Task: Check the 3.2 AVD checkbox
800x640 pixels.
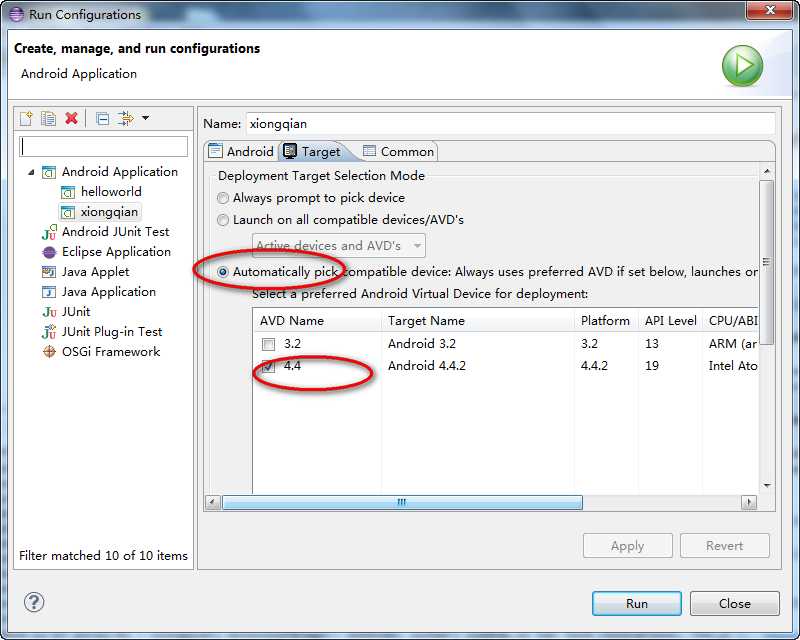Action: pos(268,344)
